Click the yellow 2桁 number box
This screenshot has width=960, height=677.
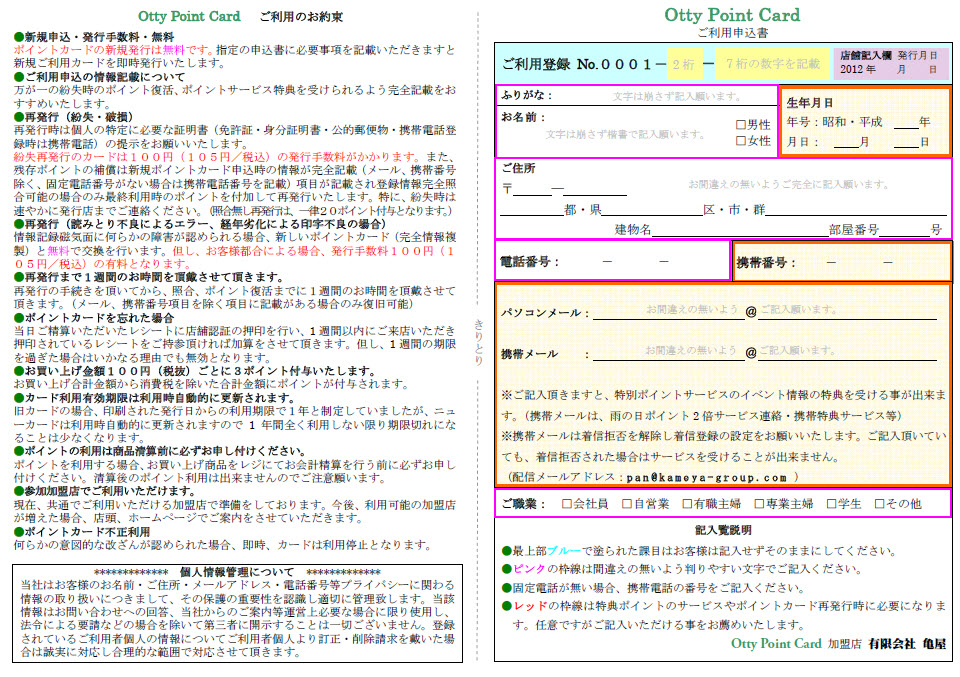[684, 64]
